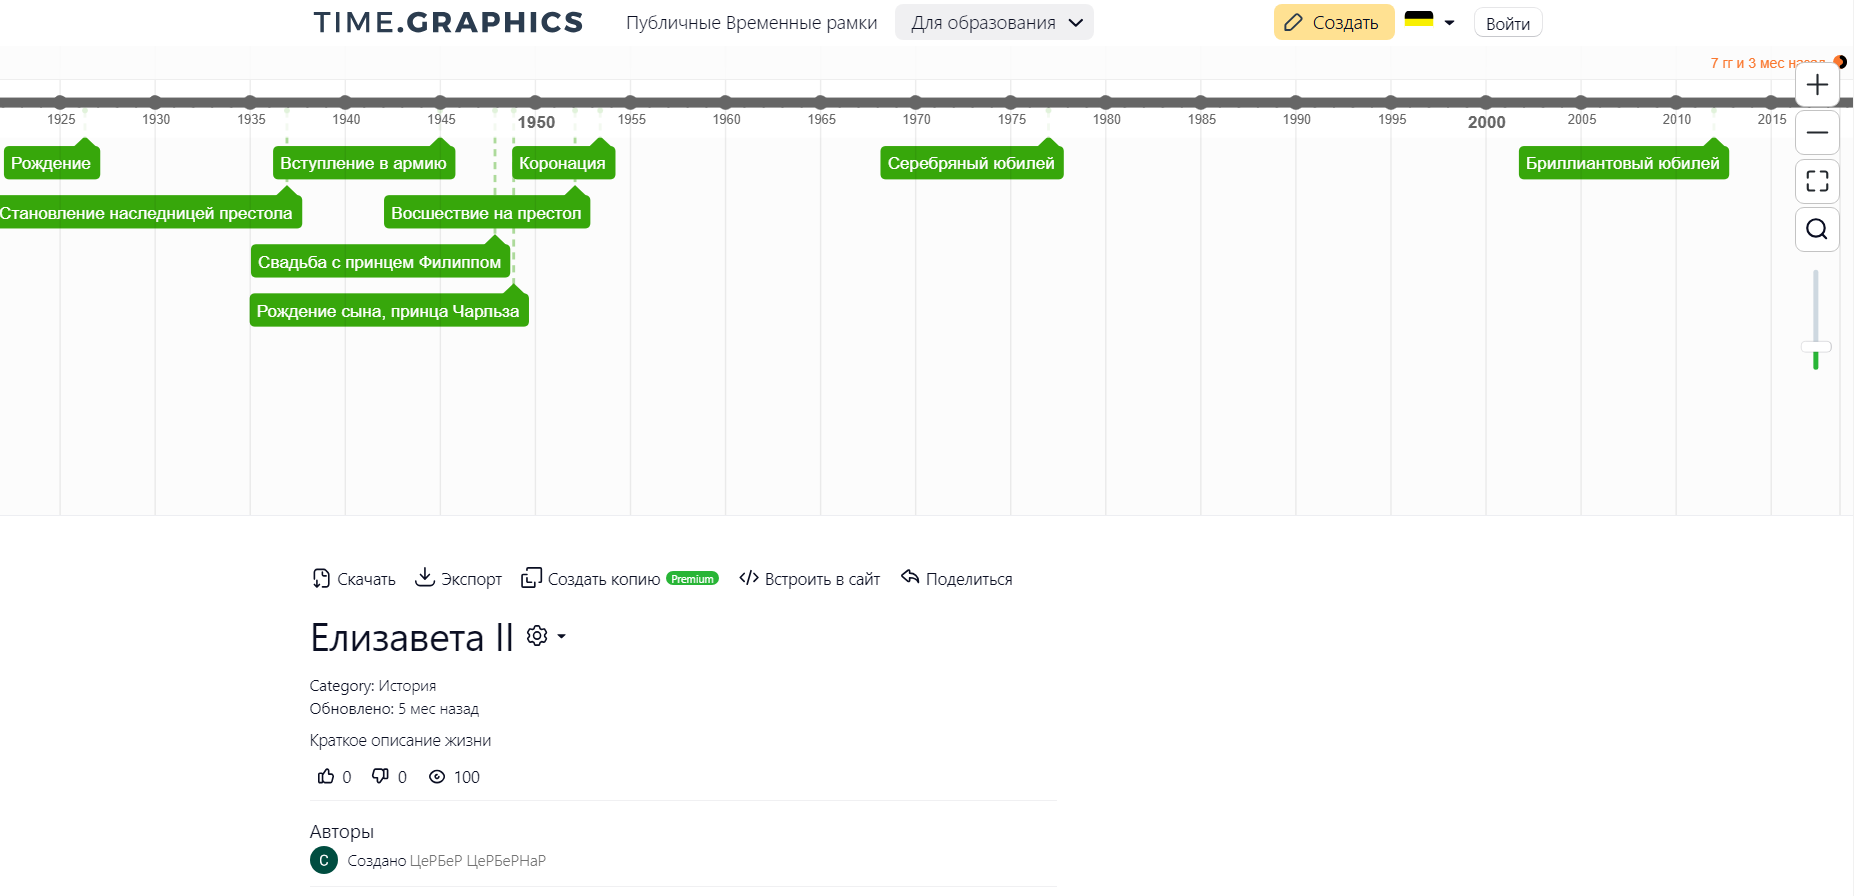Screen dimensions: 1854x896
Task: Click the TIME.GRAPHICS logo
Action: pyautogui.click(x=448, y=23)
